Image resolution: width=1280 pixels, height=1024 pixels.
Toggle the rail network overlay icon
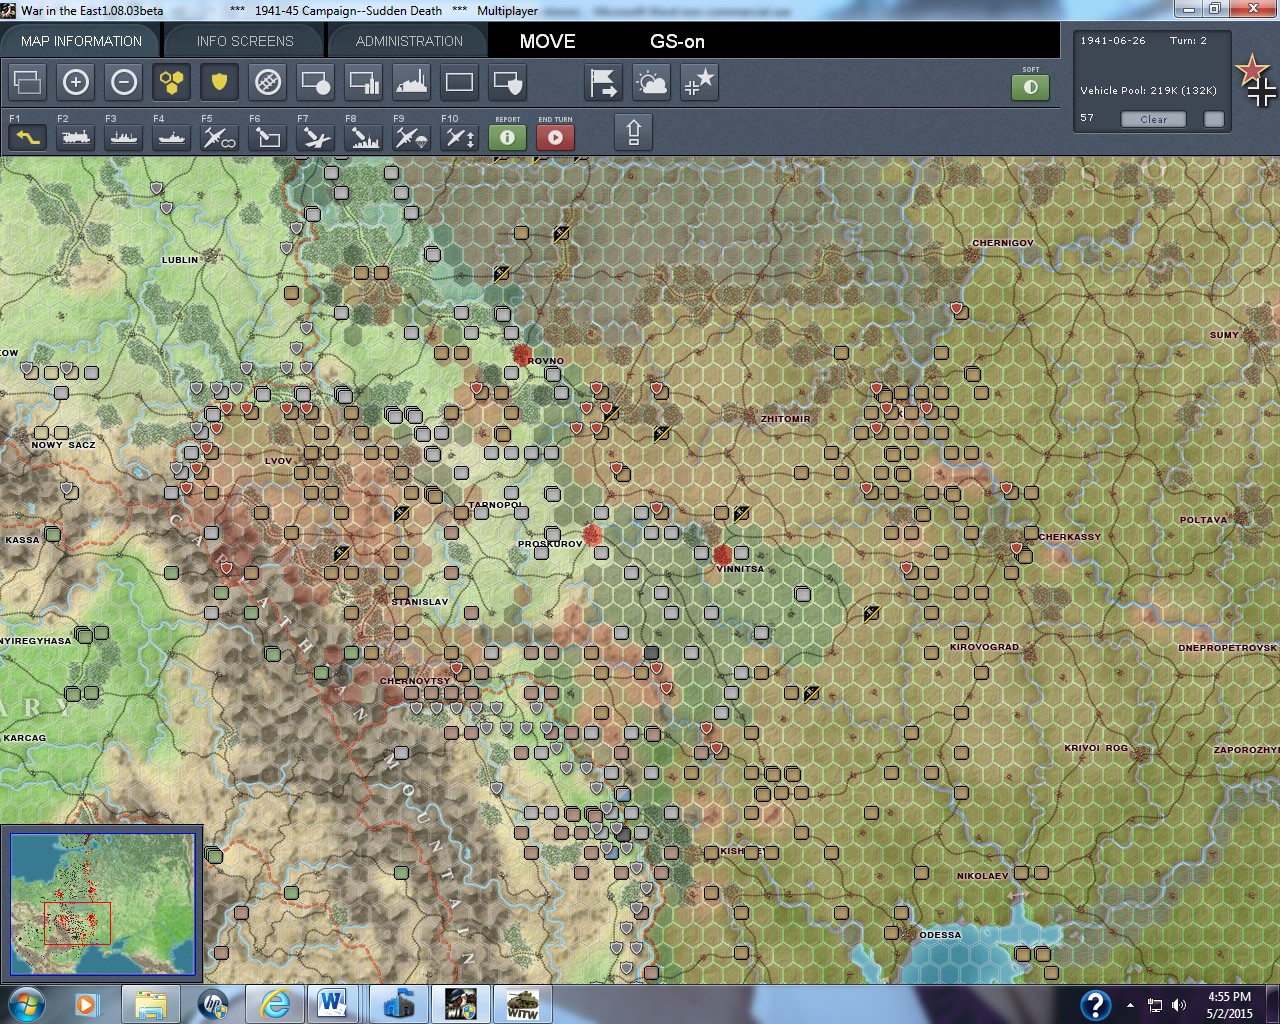pos(268,82)
